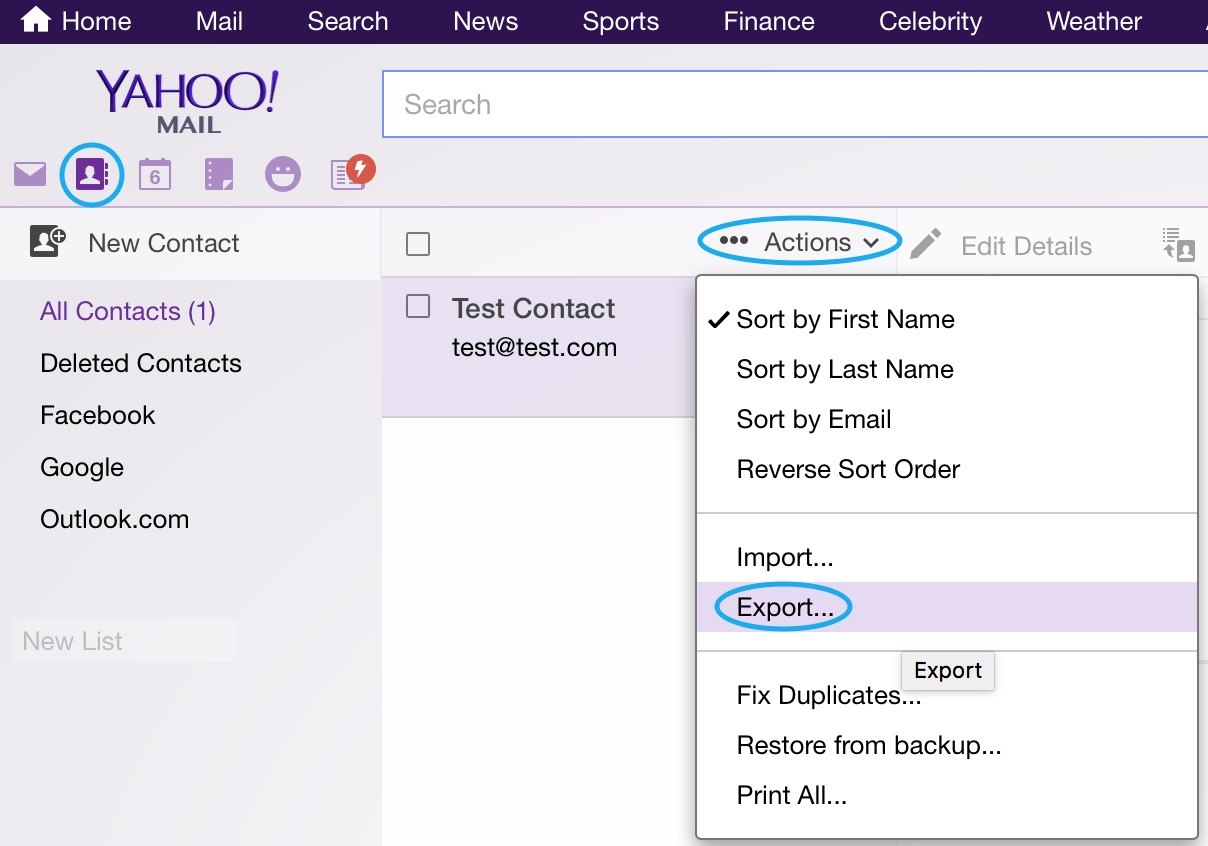
Task: Open the Notepad icon
Action: pyautogui.click(x=219, y=175)
